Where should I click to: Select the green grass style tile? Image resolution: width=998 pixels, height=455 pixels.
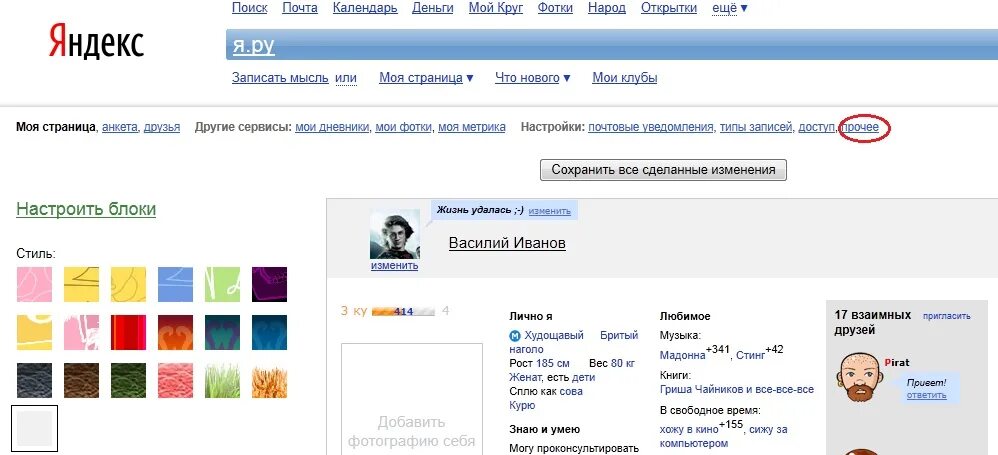click(x=222, y=381)
